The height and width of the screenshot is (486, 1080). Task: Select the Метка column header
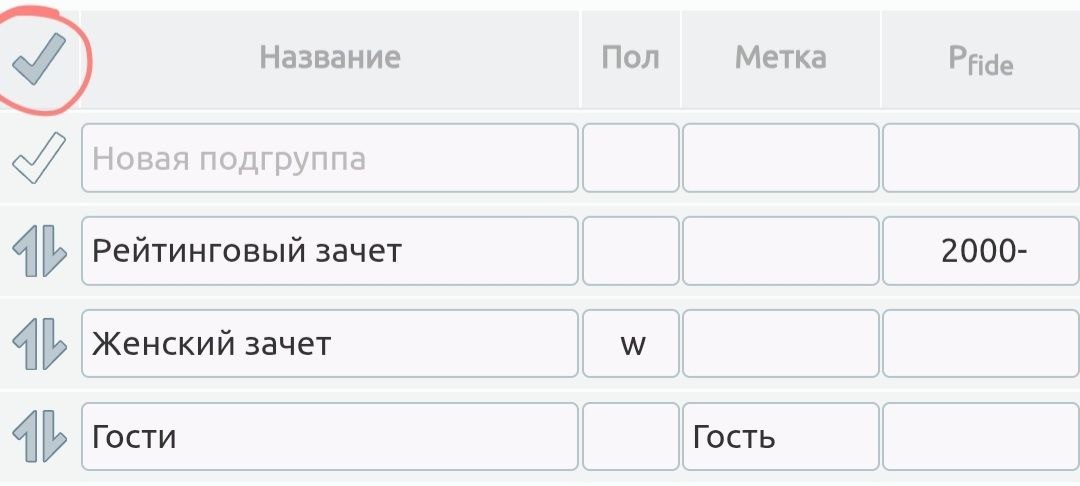780,58
